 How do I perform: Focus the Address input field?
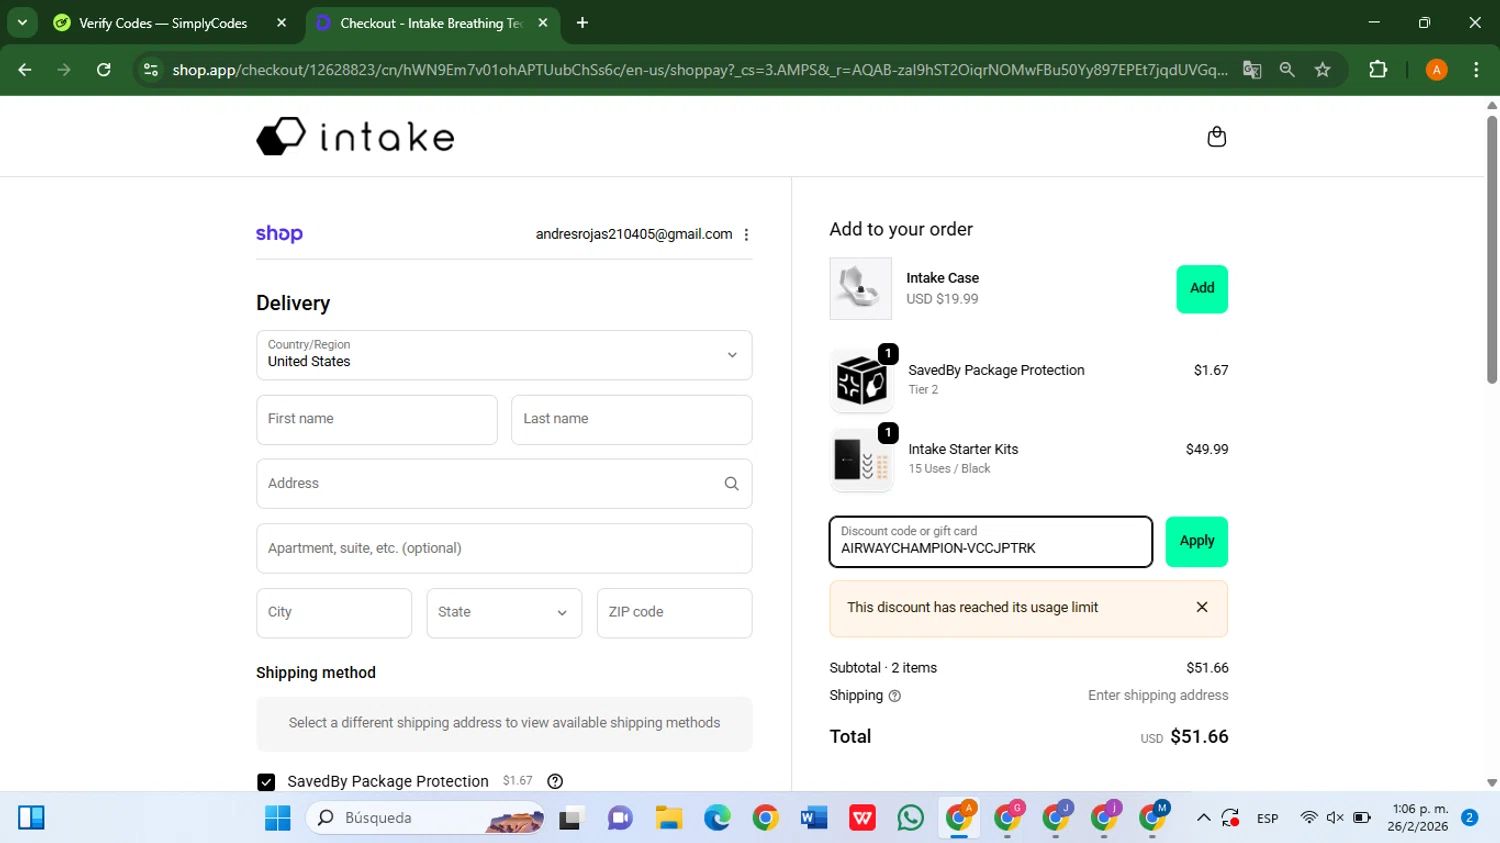504,484
